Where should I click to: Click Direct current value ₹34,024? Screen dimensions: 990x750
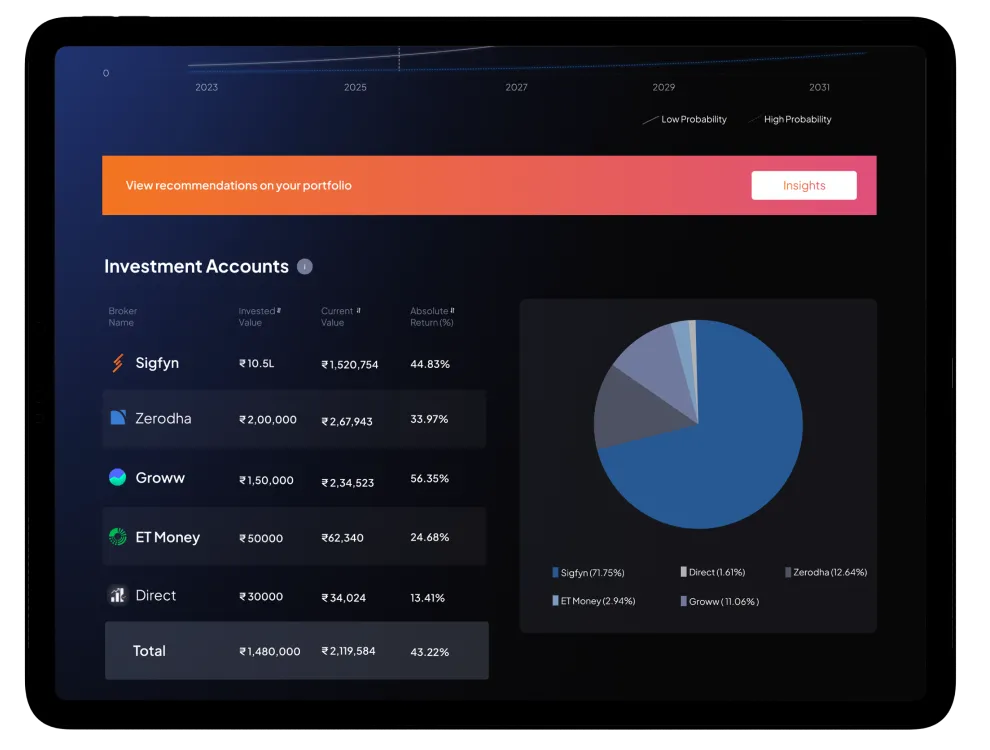click(343, 598)
